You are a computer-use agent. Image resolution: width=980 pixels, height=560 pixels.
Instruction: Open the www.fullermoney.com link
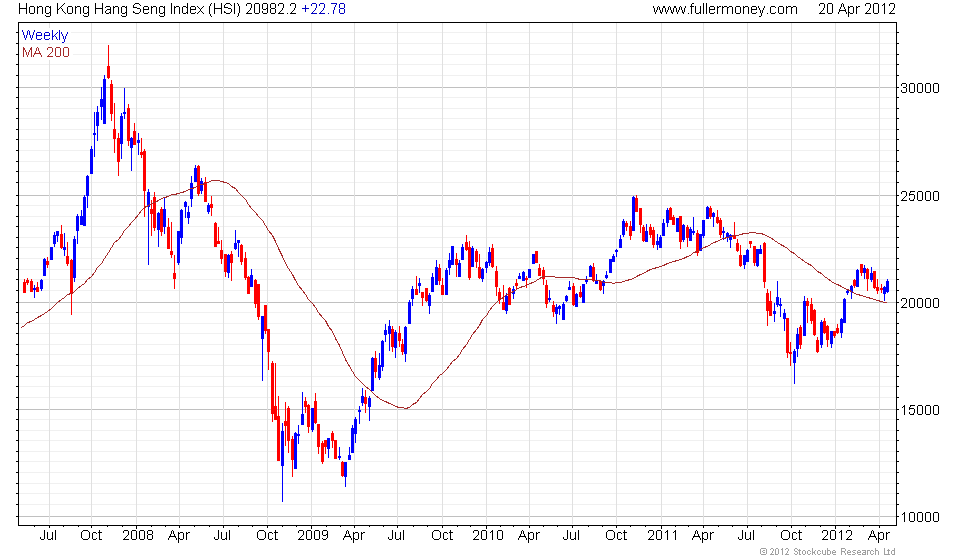pyautogui.click(x=725, y=9)
